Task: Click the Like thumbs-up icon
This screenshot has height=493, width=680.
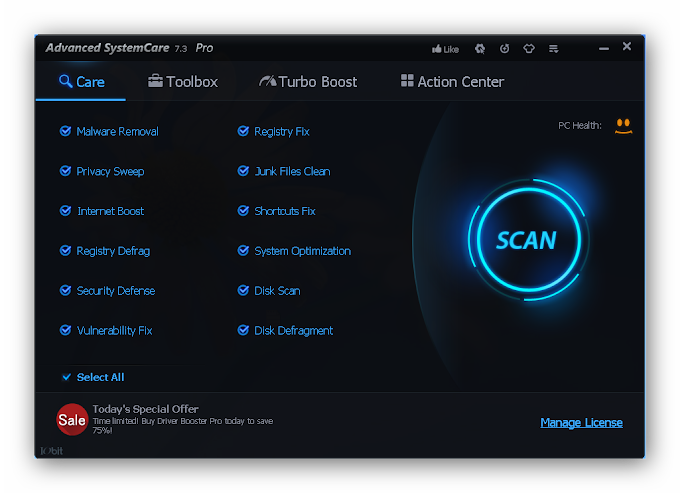Action: tap(437, 49)
